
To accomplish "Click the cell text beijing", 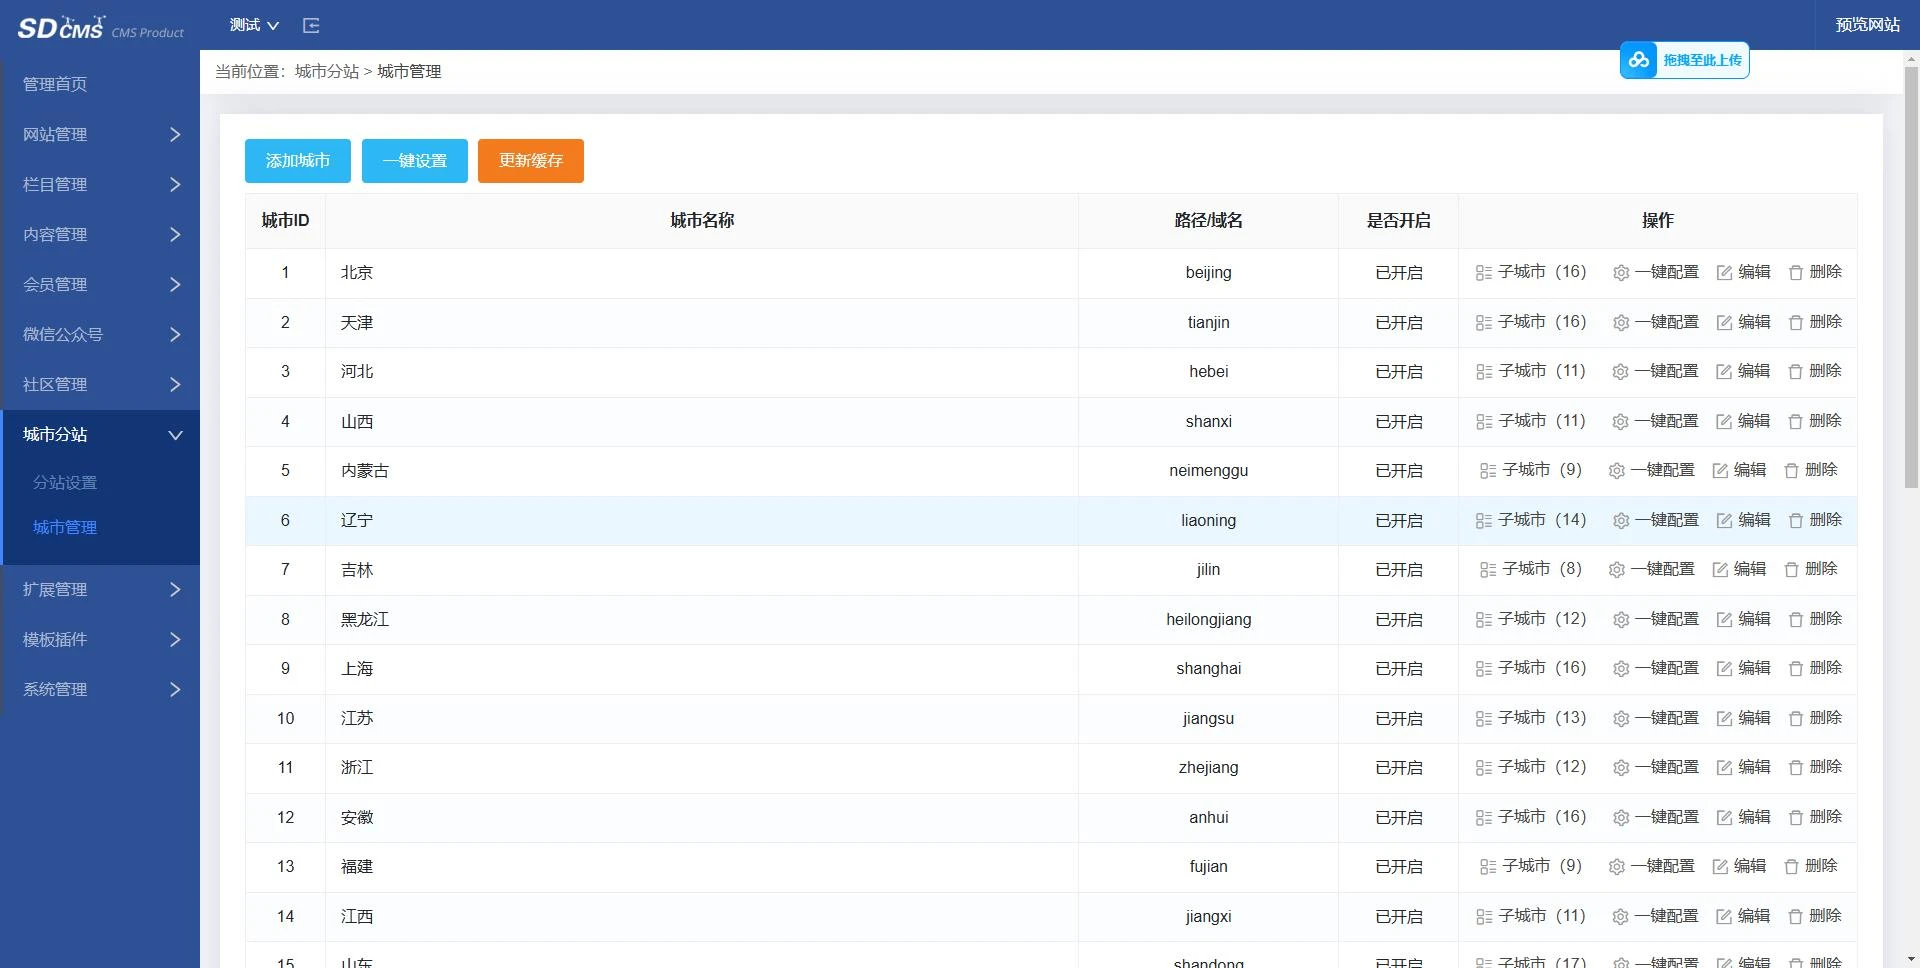I will coord(1208,273).
